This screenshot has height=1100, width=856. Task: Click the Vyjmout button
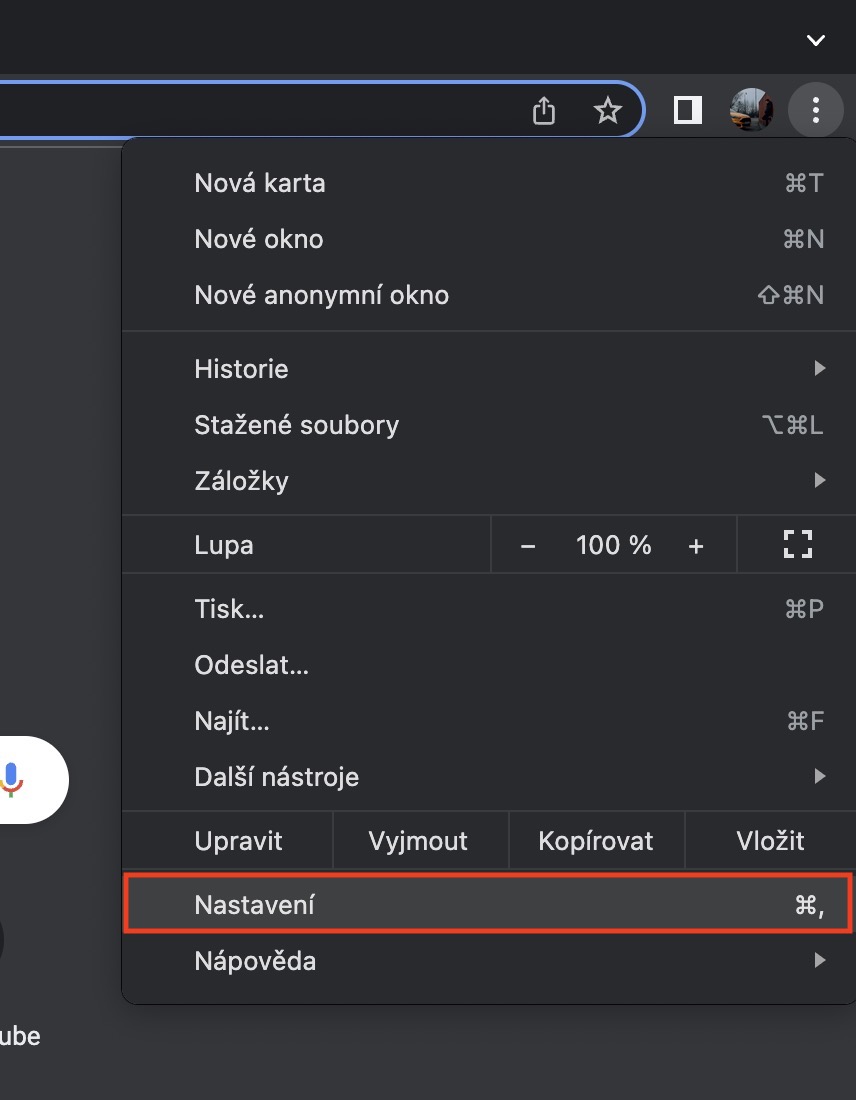[418, 841]
